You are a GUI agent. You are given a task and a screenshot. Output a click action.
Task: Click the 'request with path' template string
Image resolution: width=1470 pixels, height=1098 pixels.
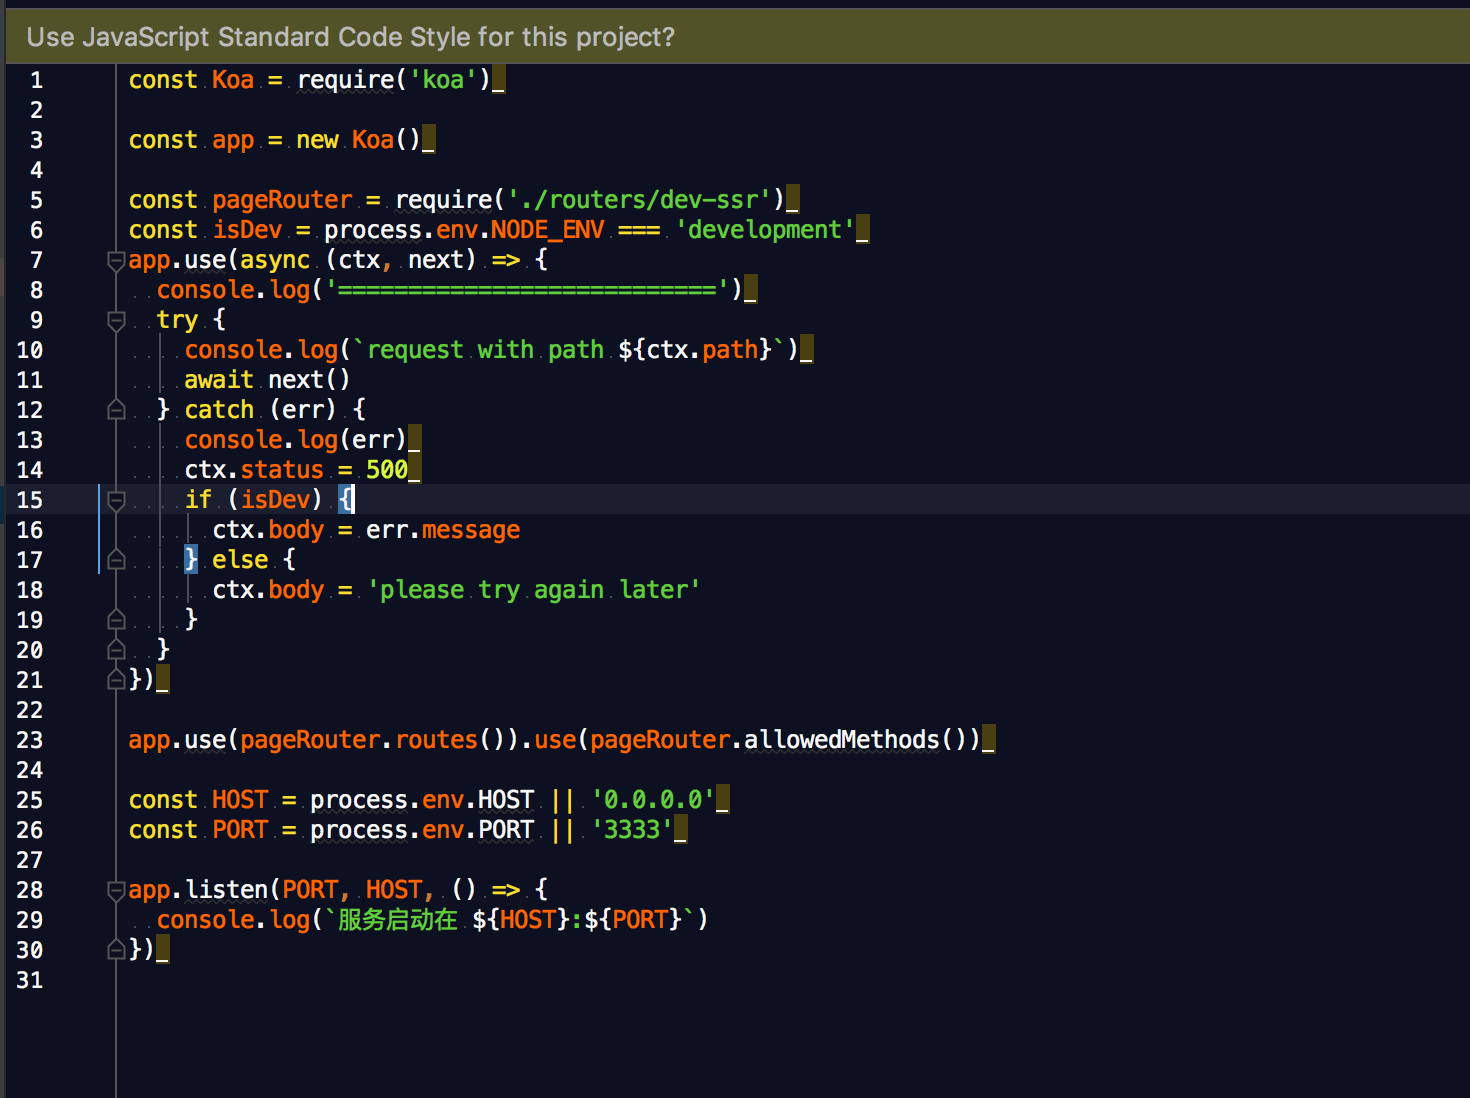pos(570,350)
